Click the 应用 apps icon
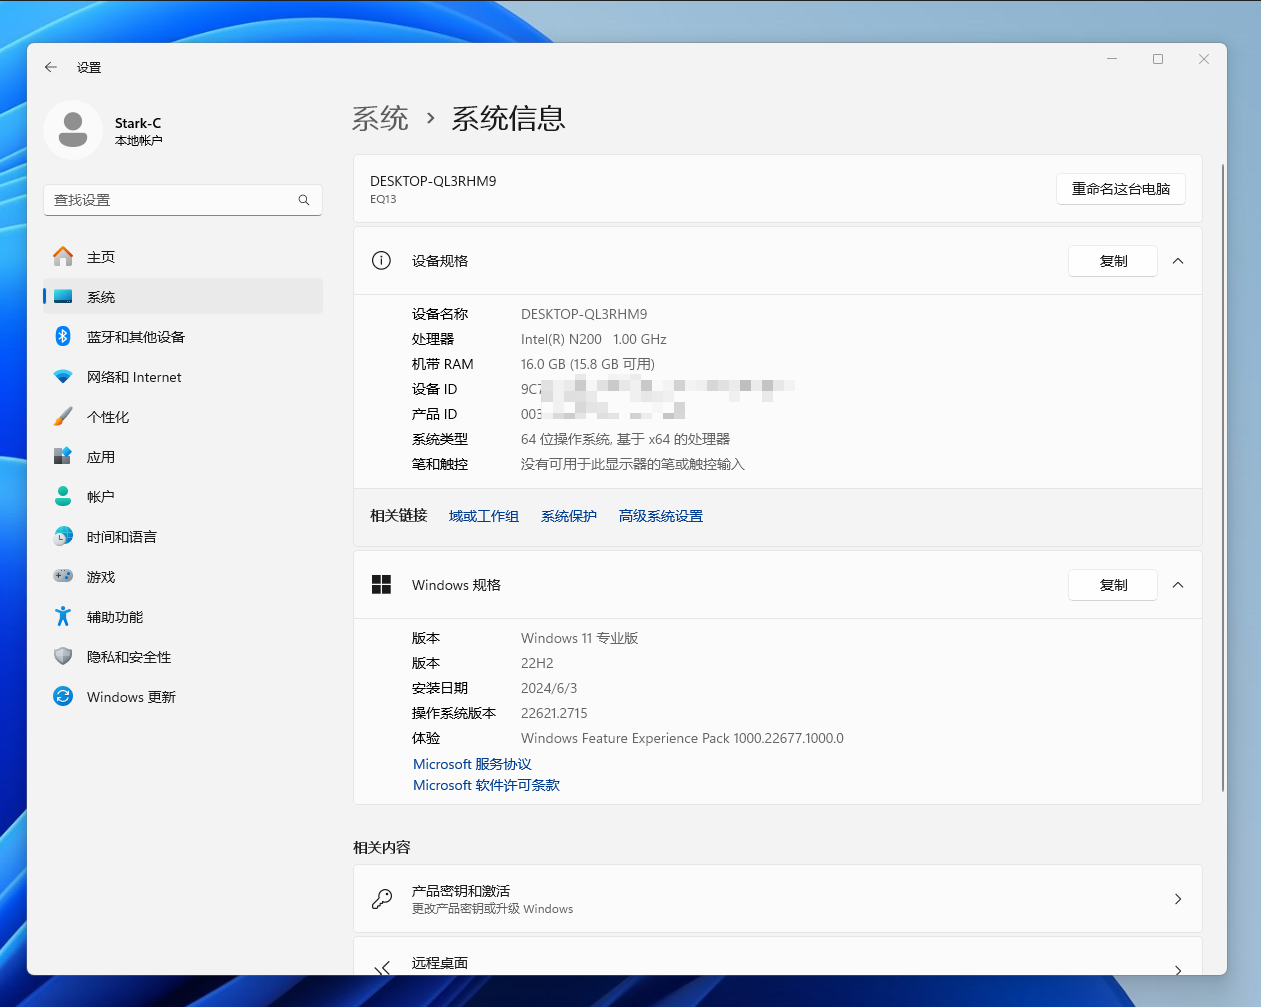This screenshot has width=1261, height=1007. (63, 457)
